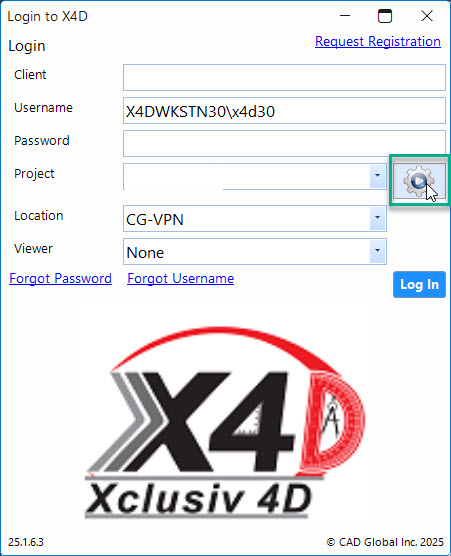Open the Location dropdown arrow

377,218
